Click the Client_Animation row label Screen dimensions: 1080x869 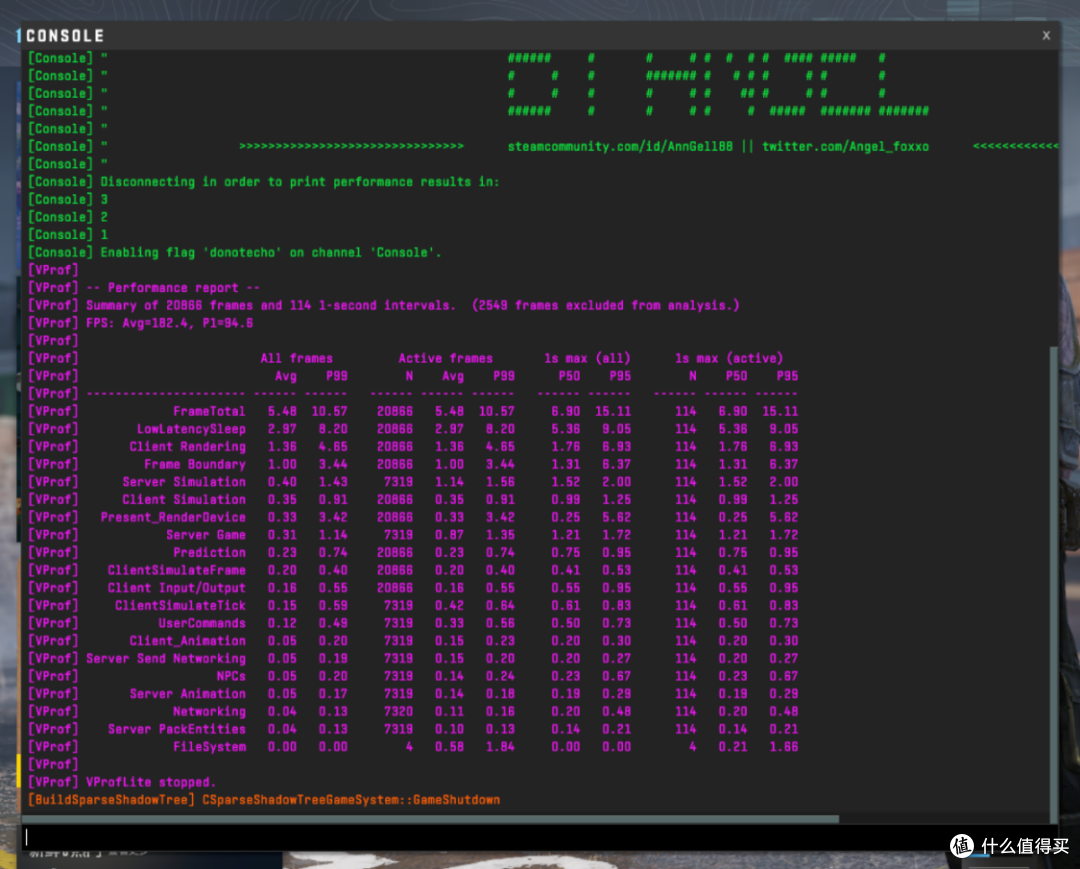pyautogui.click(x=187, y=641)
